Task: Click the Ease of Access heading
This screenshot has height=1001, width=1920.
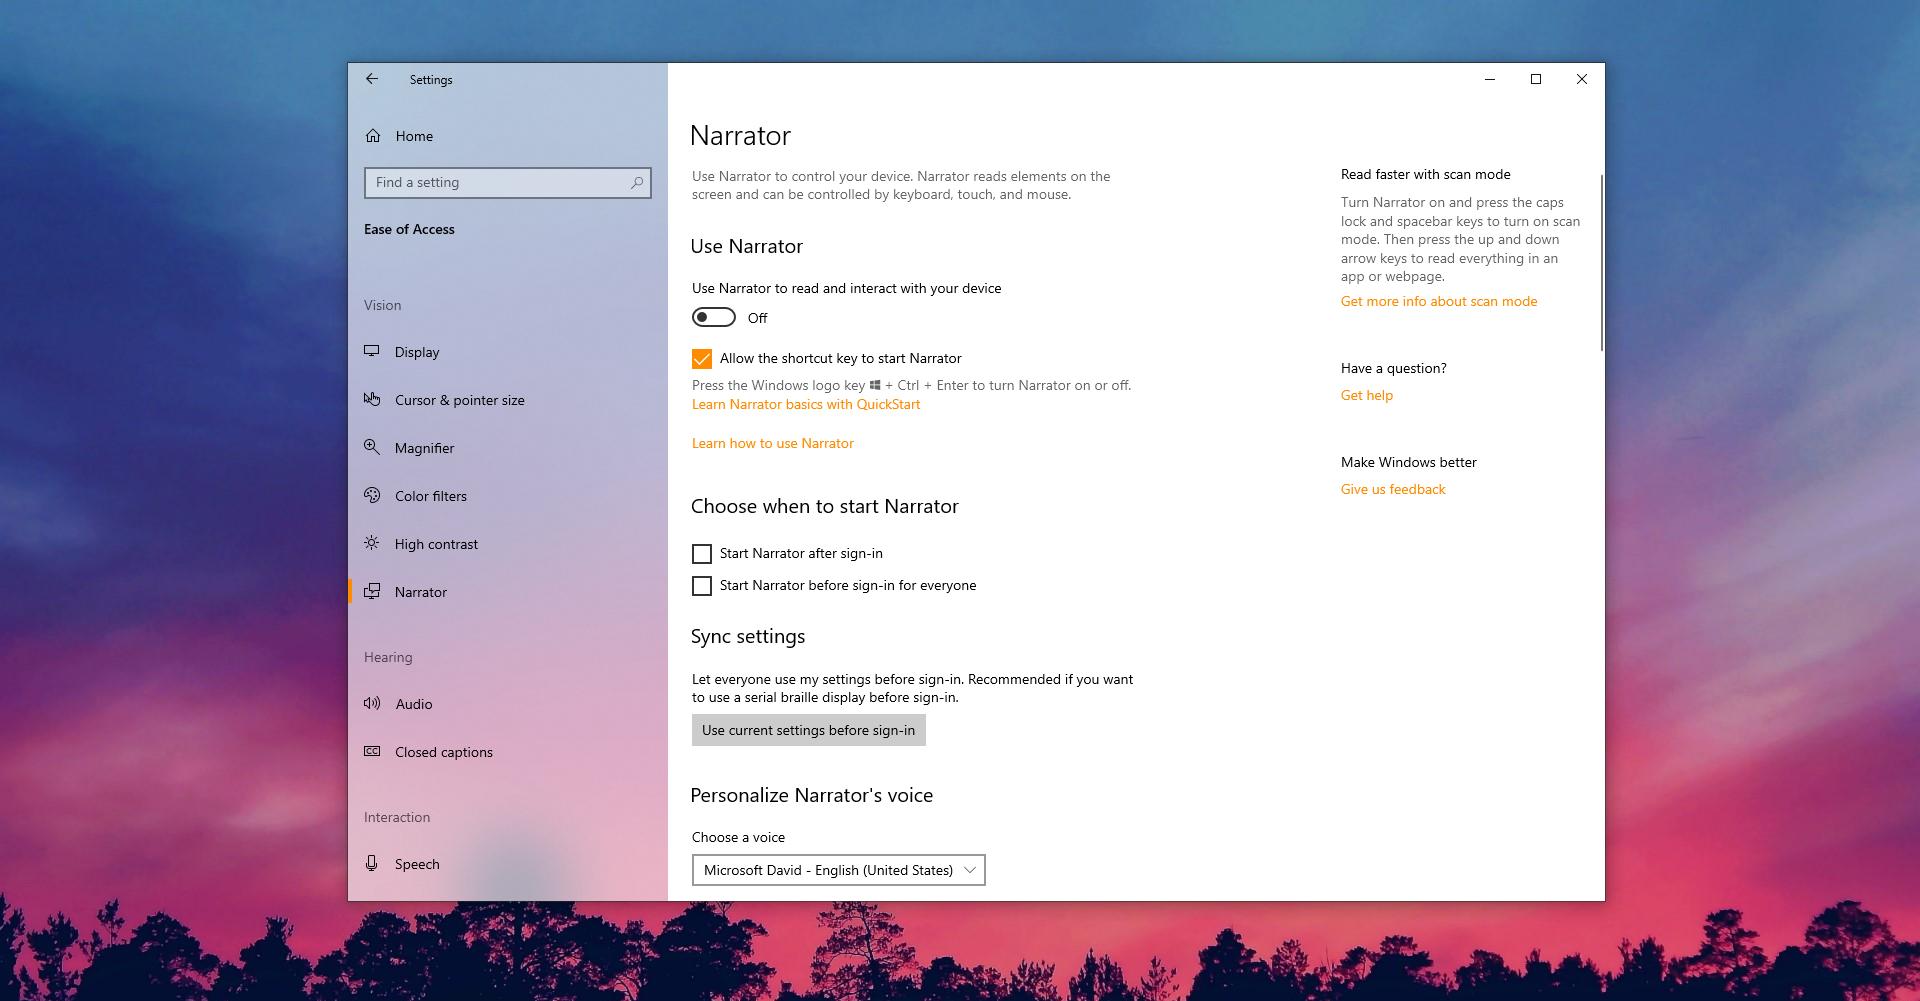Action: click(x=409, y=229)
